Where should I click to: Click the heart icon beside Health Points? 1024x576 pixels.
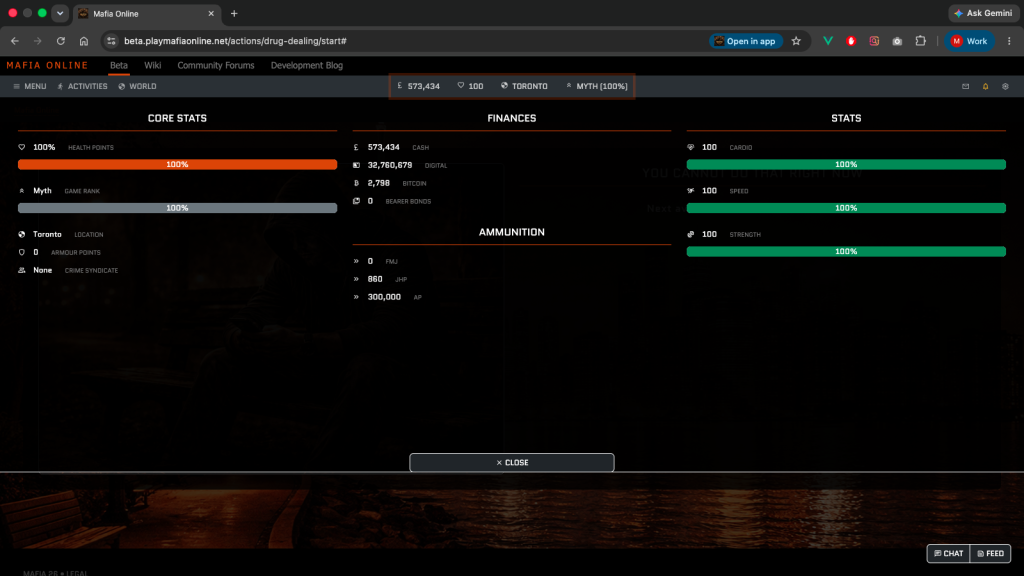[x=22, y=147]
